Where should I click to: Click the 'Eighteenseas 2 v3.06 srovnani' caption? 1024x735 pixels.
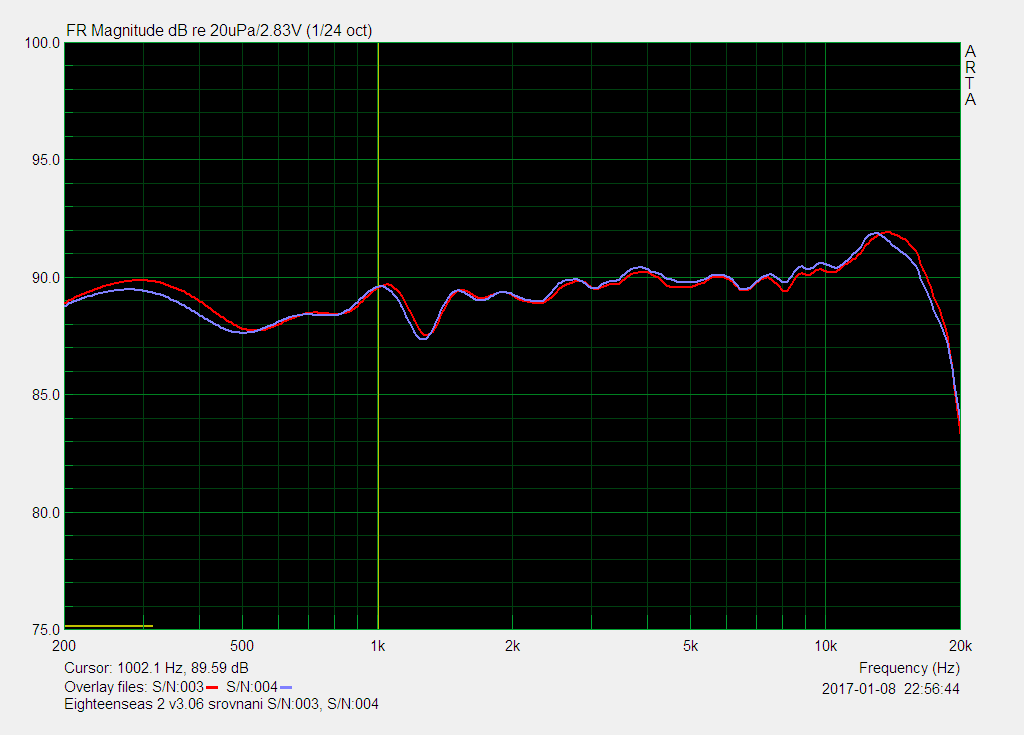click(x=163, y=704)
